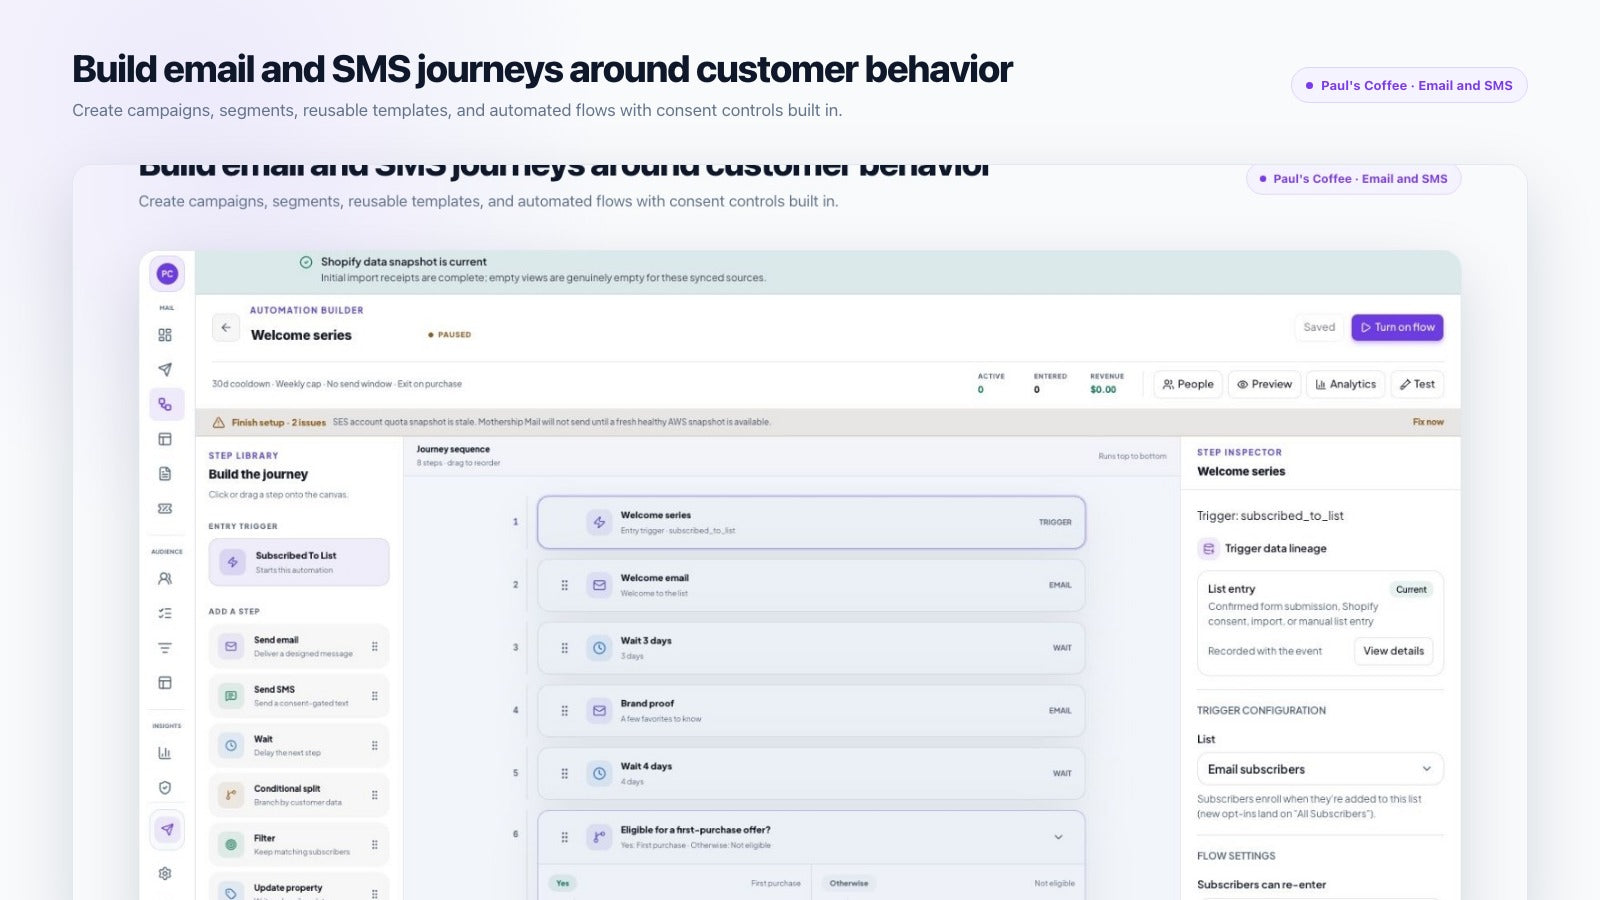Open the PC account avatar

pyautogui.click(x=167, y=273)
